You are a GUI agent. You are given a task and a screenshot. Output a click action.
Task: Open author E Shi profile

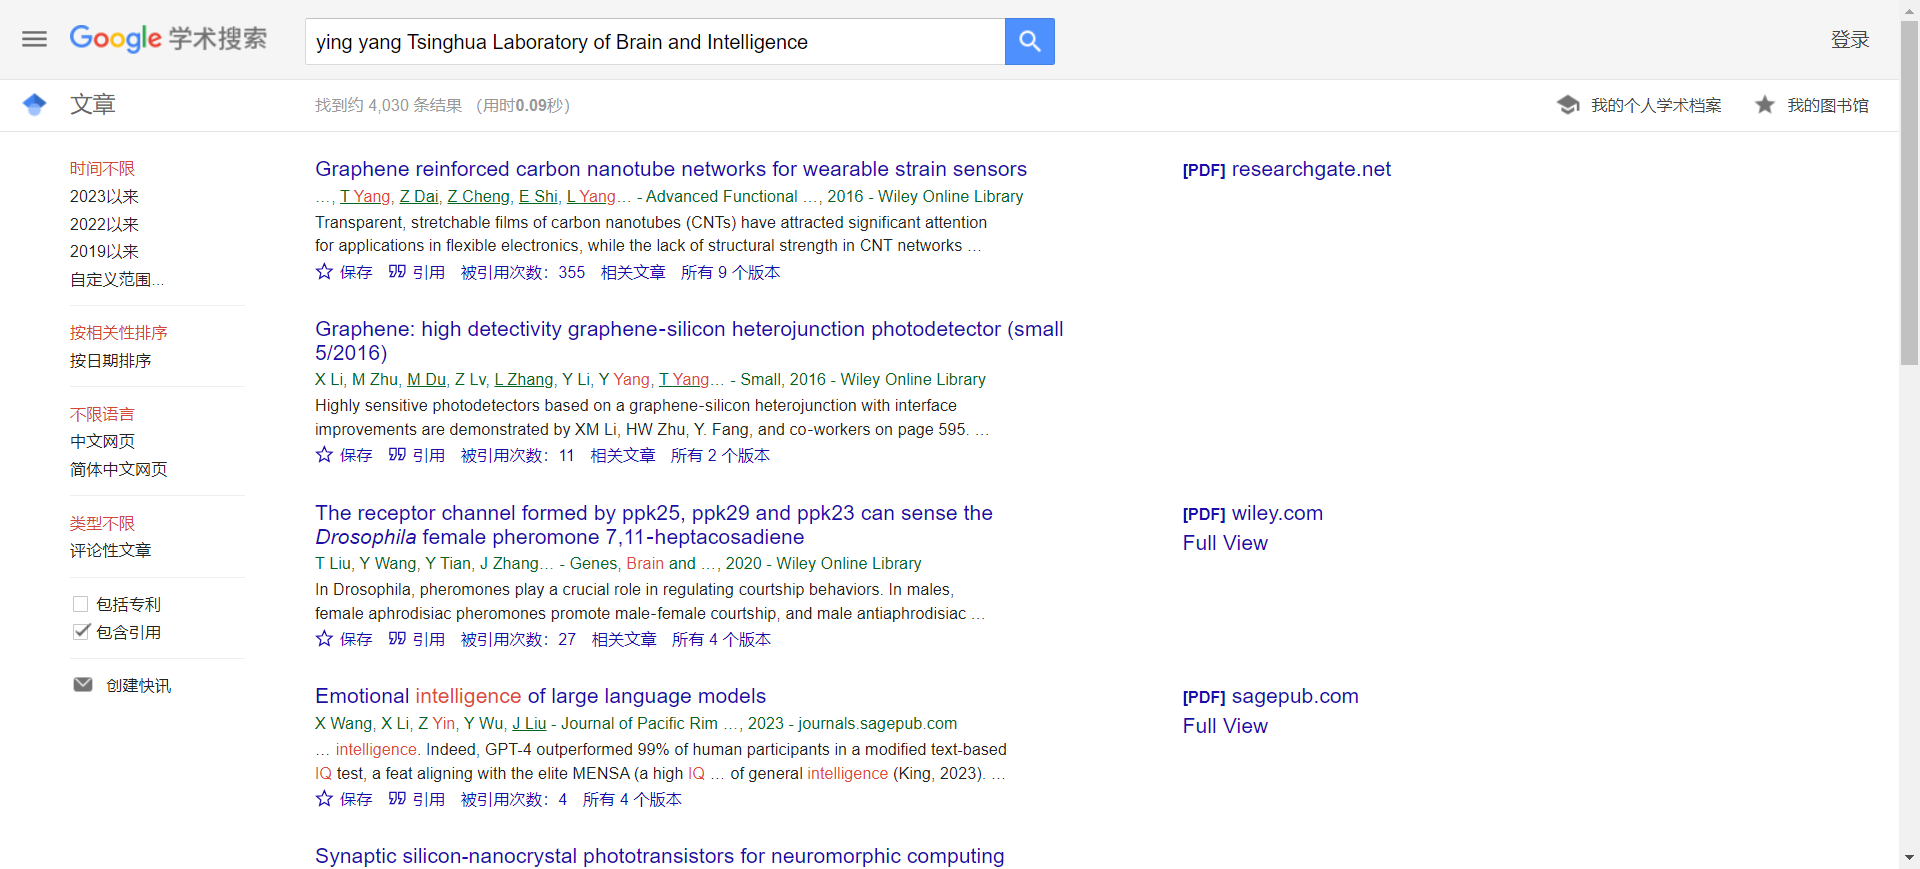tap(538, 196)
